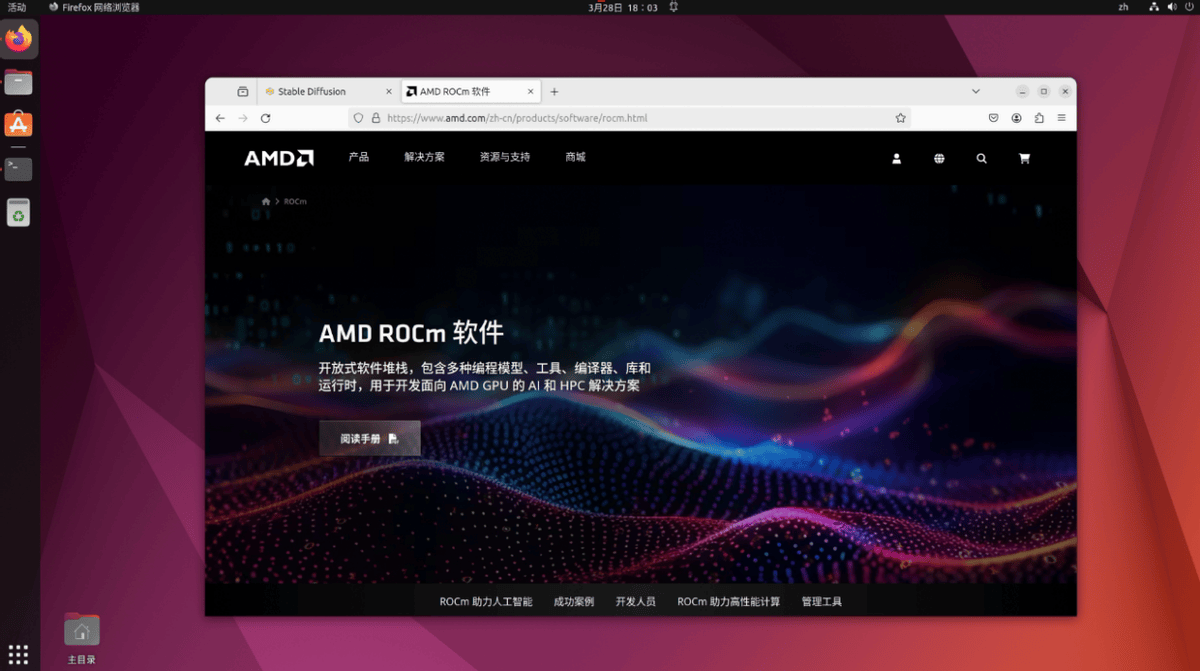Open the globe language selector icon
Viewport: 1200px width, 671px height.
(938, 158)
